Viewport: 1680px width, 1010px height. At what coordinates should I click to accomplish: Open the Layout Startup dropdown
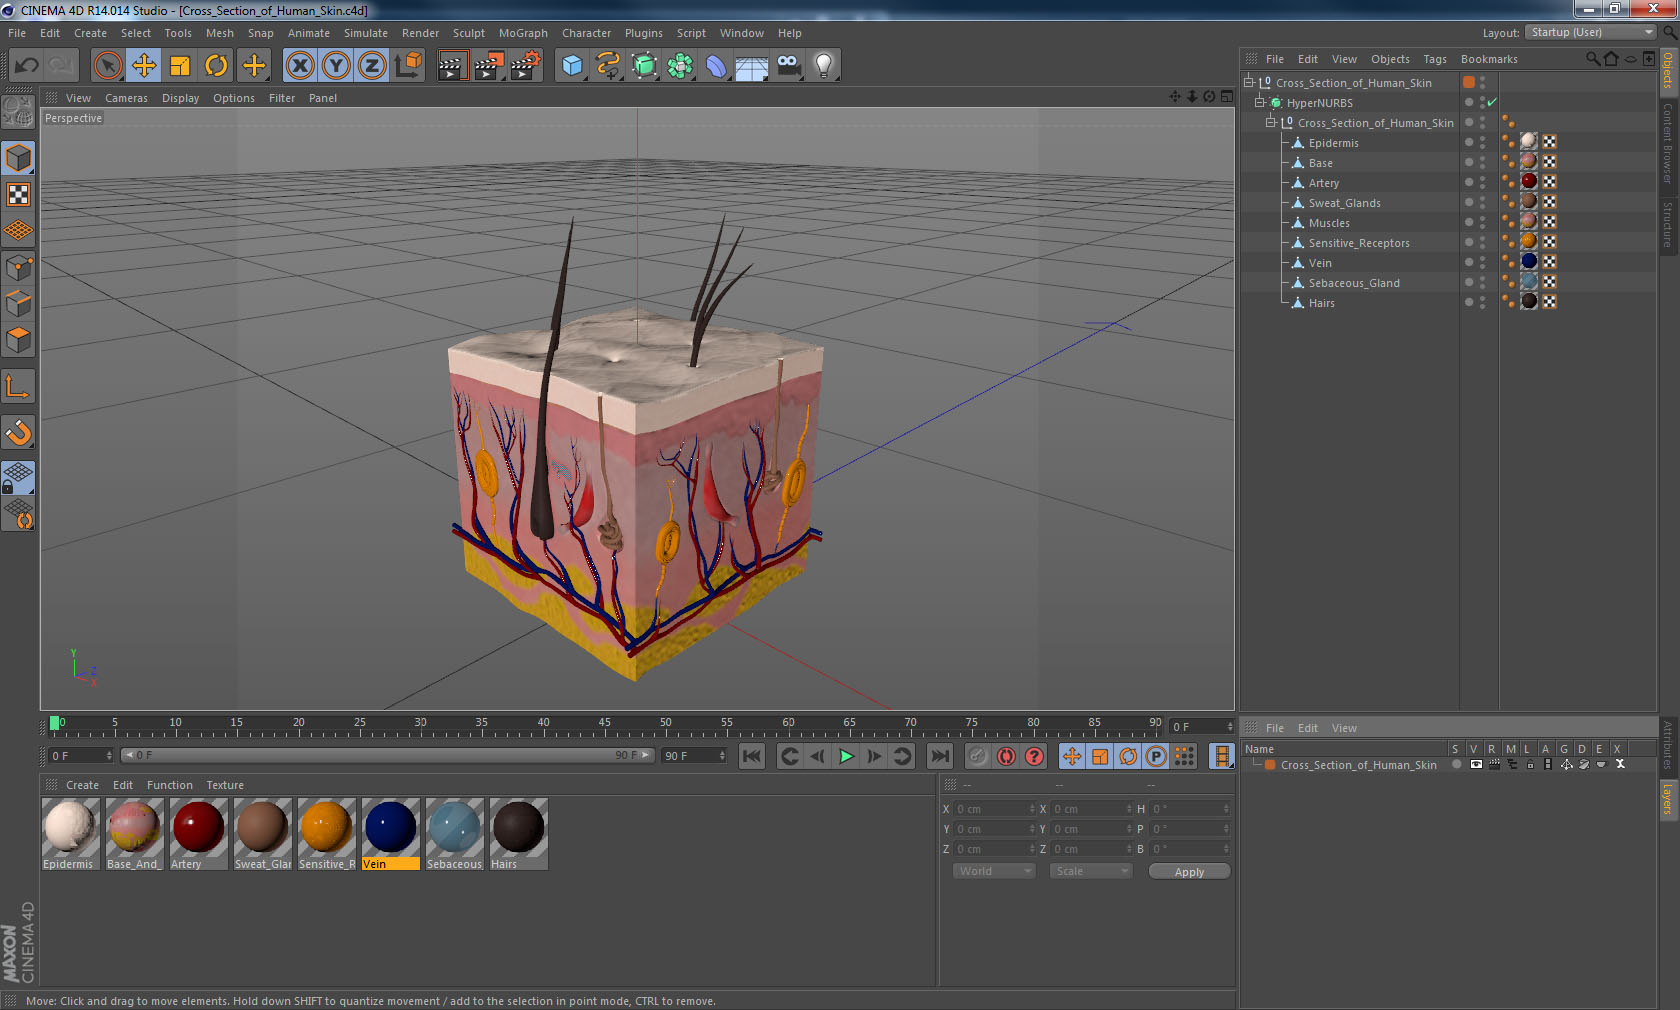(1591, 33)
